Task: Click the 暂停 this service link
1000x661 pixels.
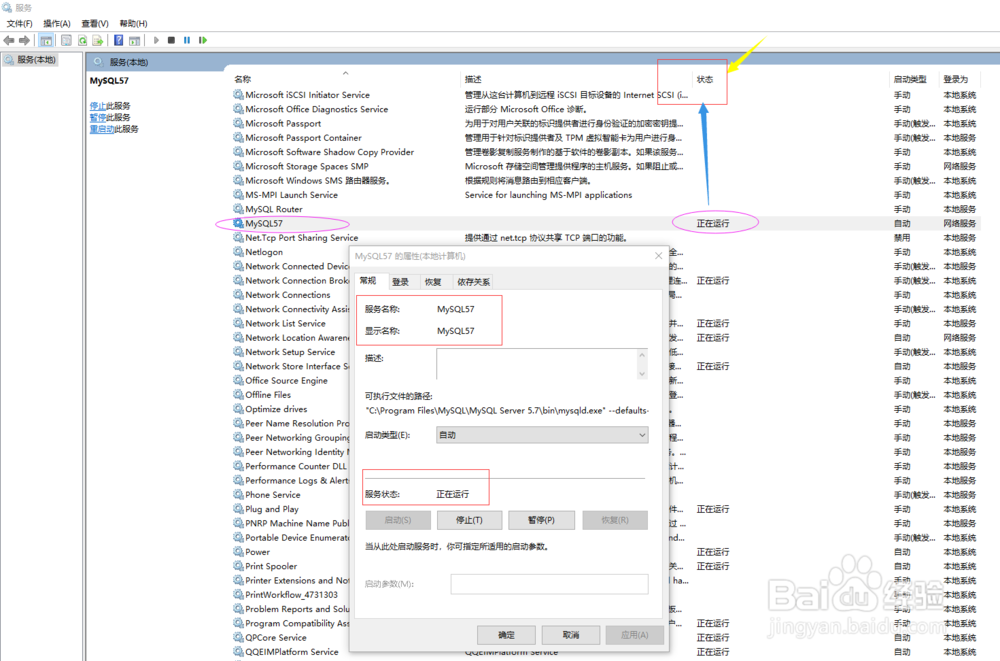Action: click(x=98, y=117)
